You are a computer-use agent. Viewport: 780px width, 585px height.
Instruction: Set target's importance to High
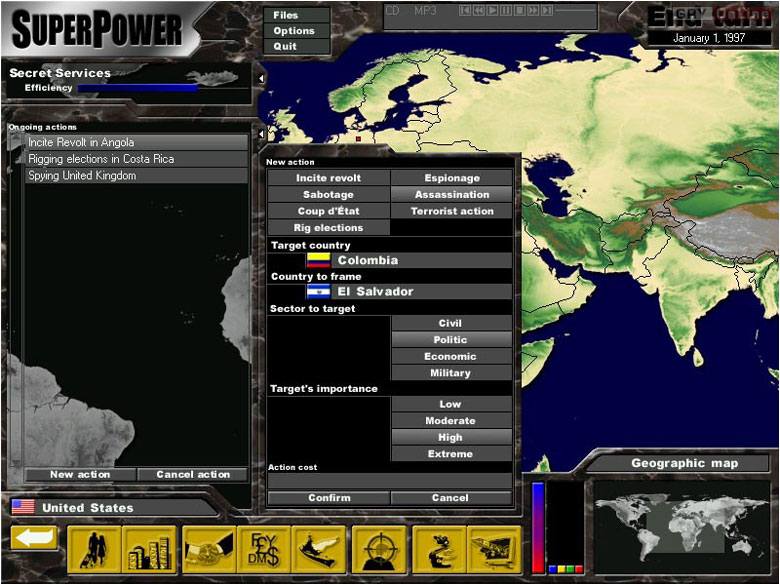(x=452, y=437)
